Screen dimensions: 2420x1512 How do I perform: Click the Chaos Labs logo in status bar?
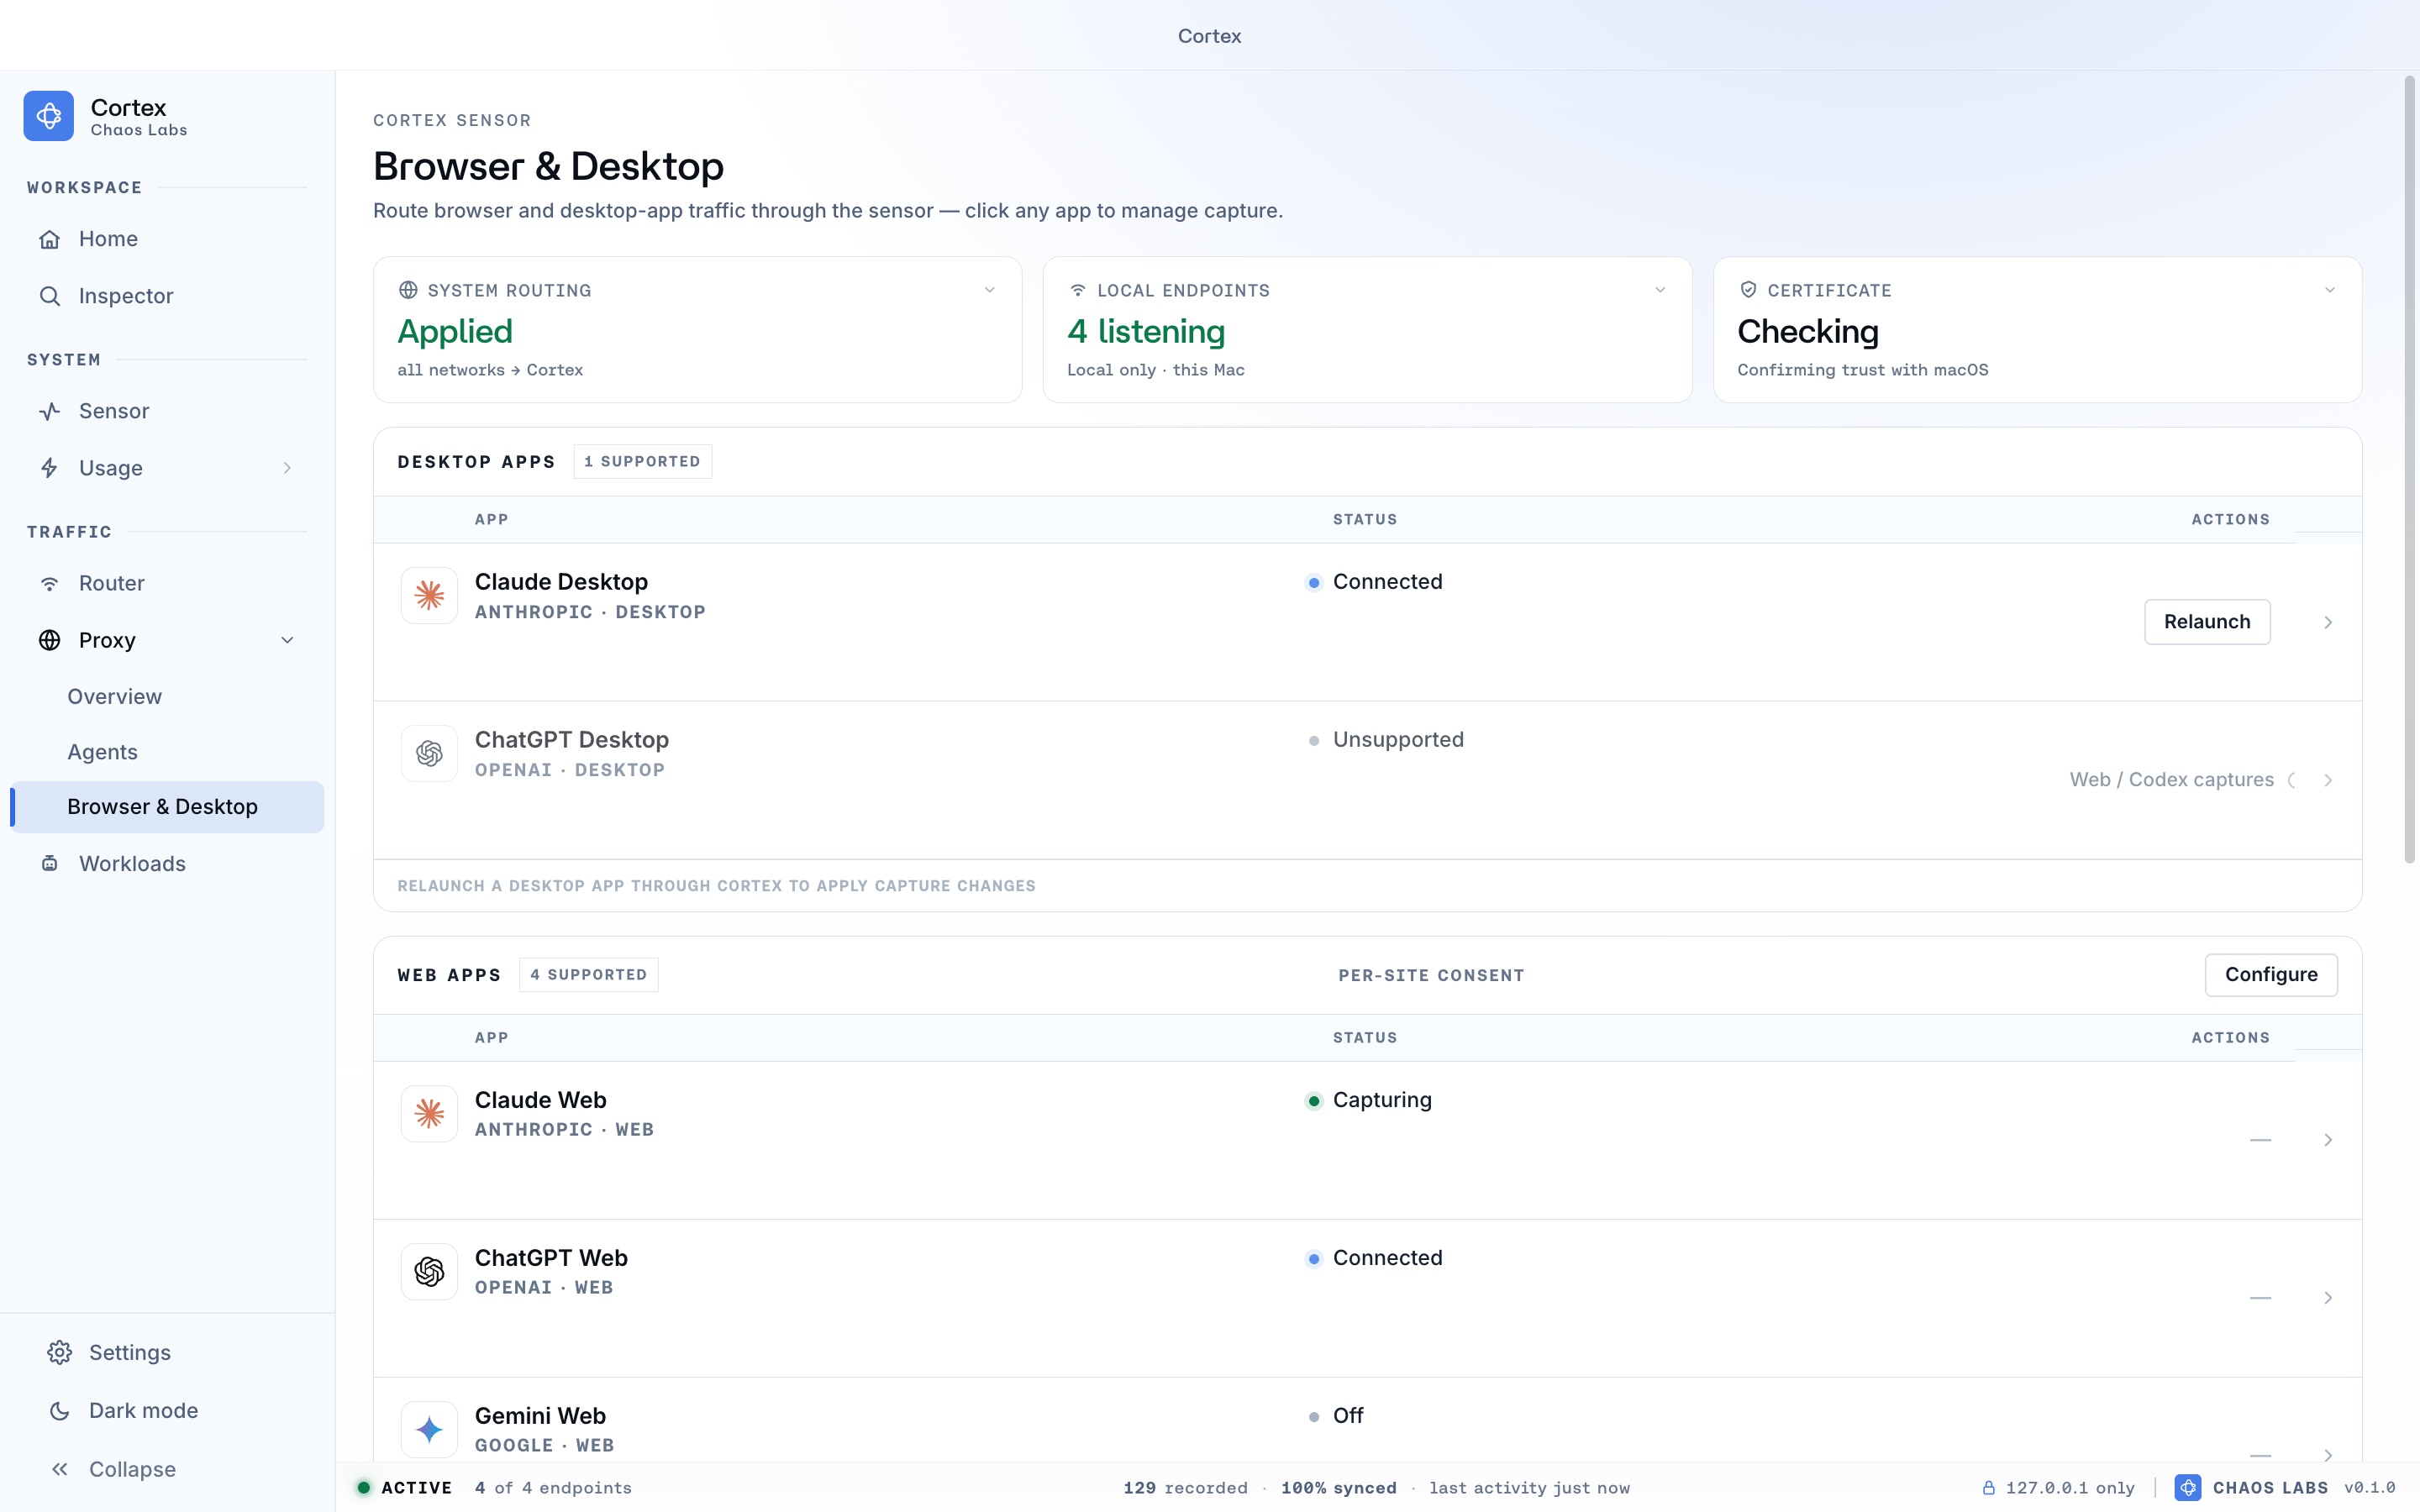tap(2187, 1488)
